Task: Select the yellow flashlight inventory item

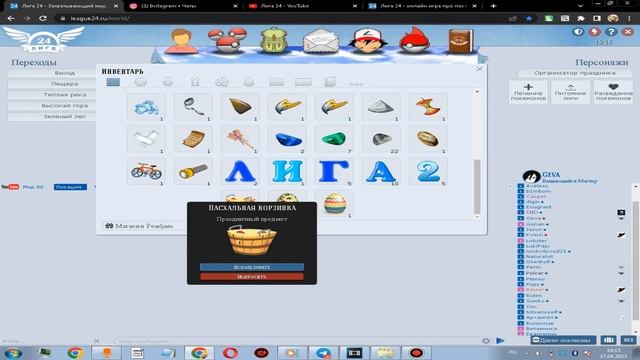Action: click(193, 171)
